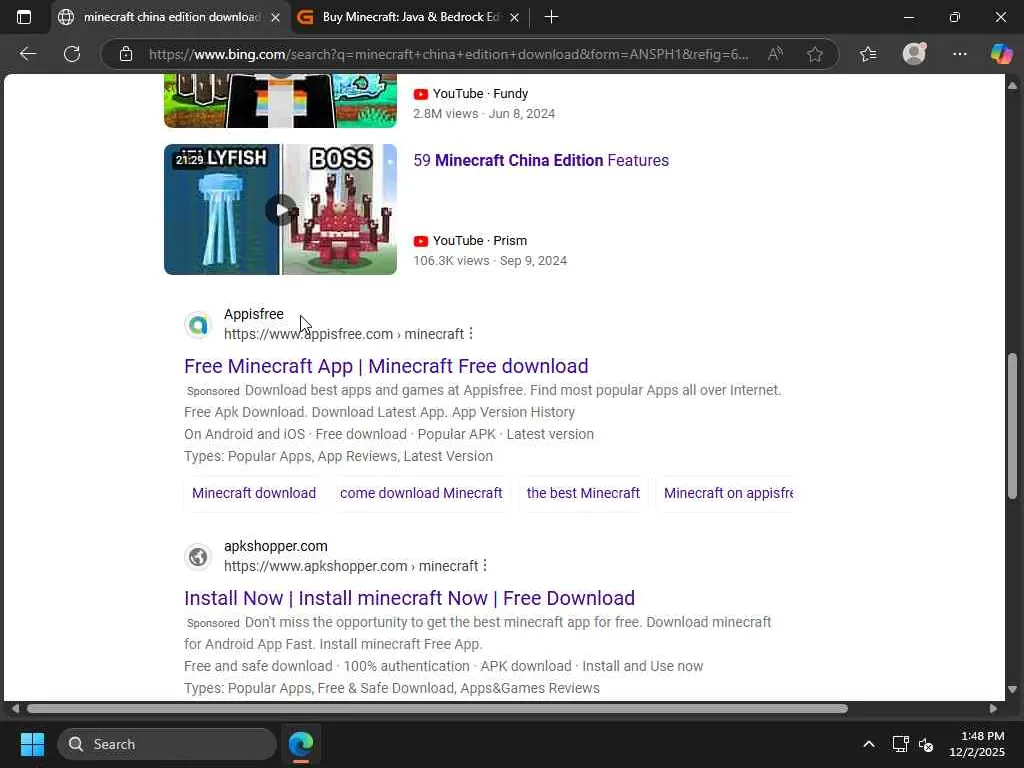Image resolution: width=1024 pixels, height=768 pixels.
Task: Click the taskbar Search box
Action: [x=167, y=744]
